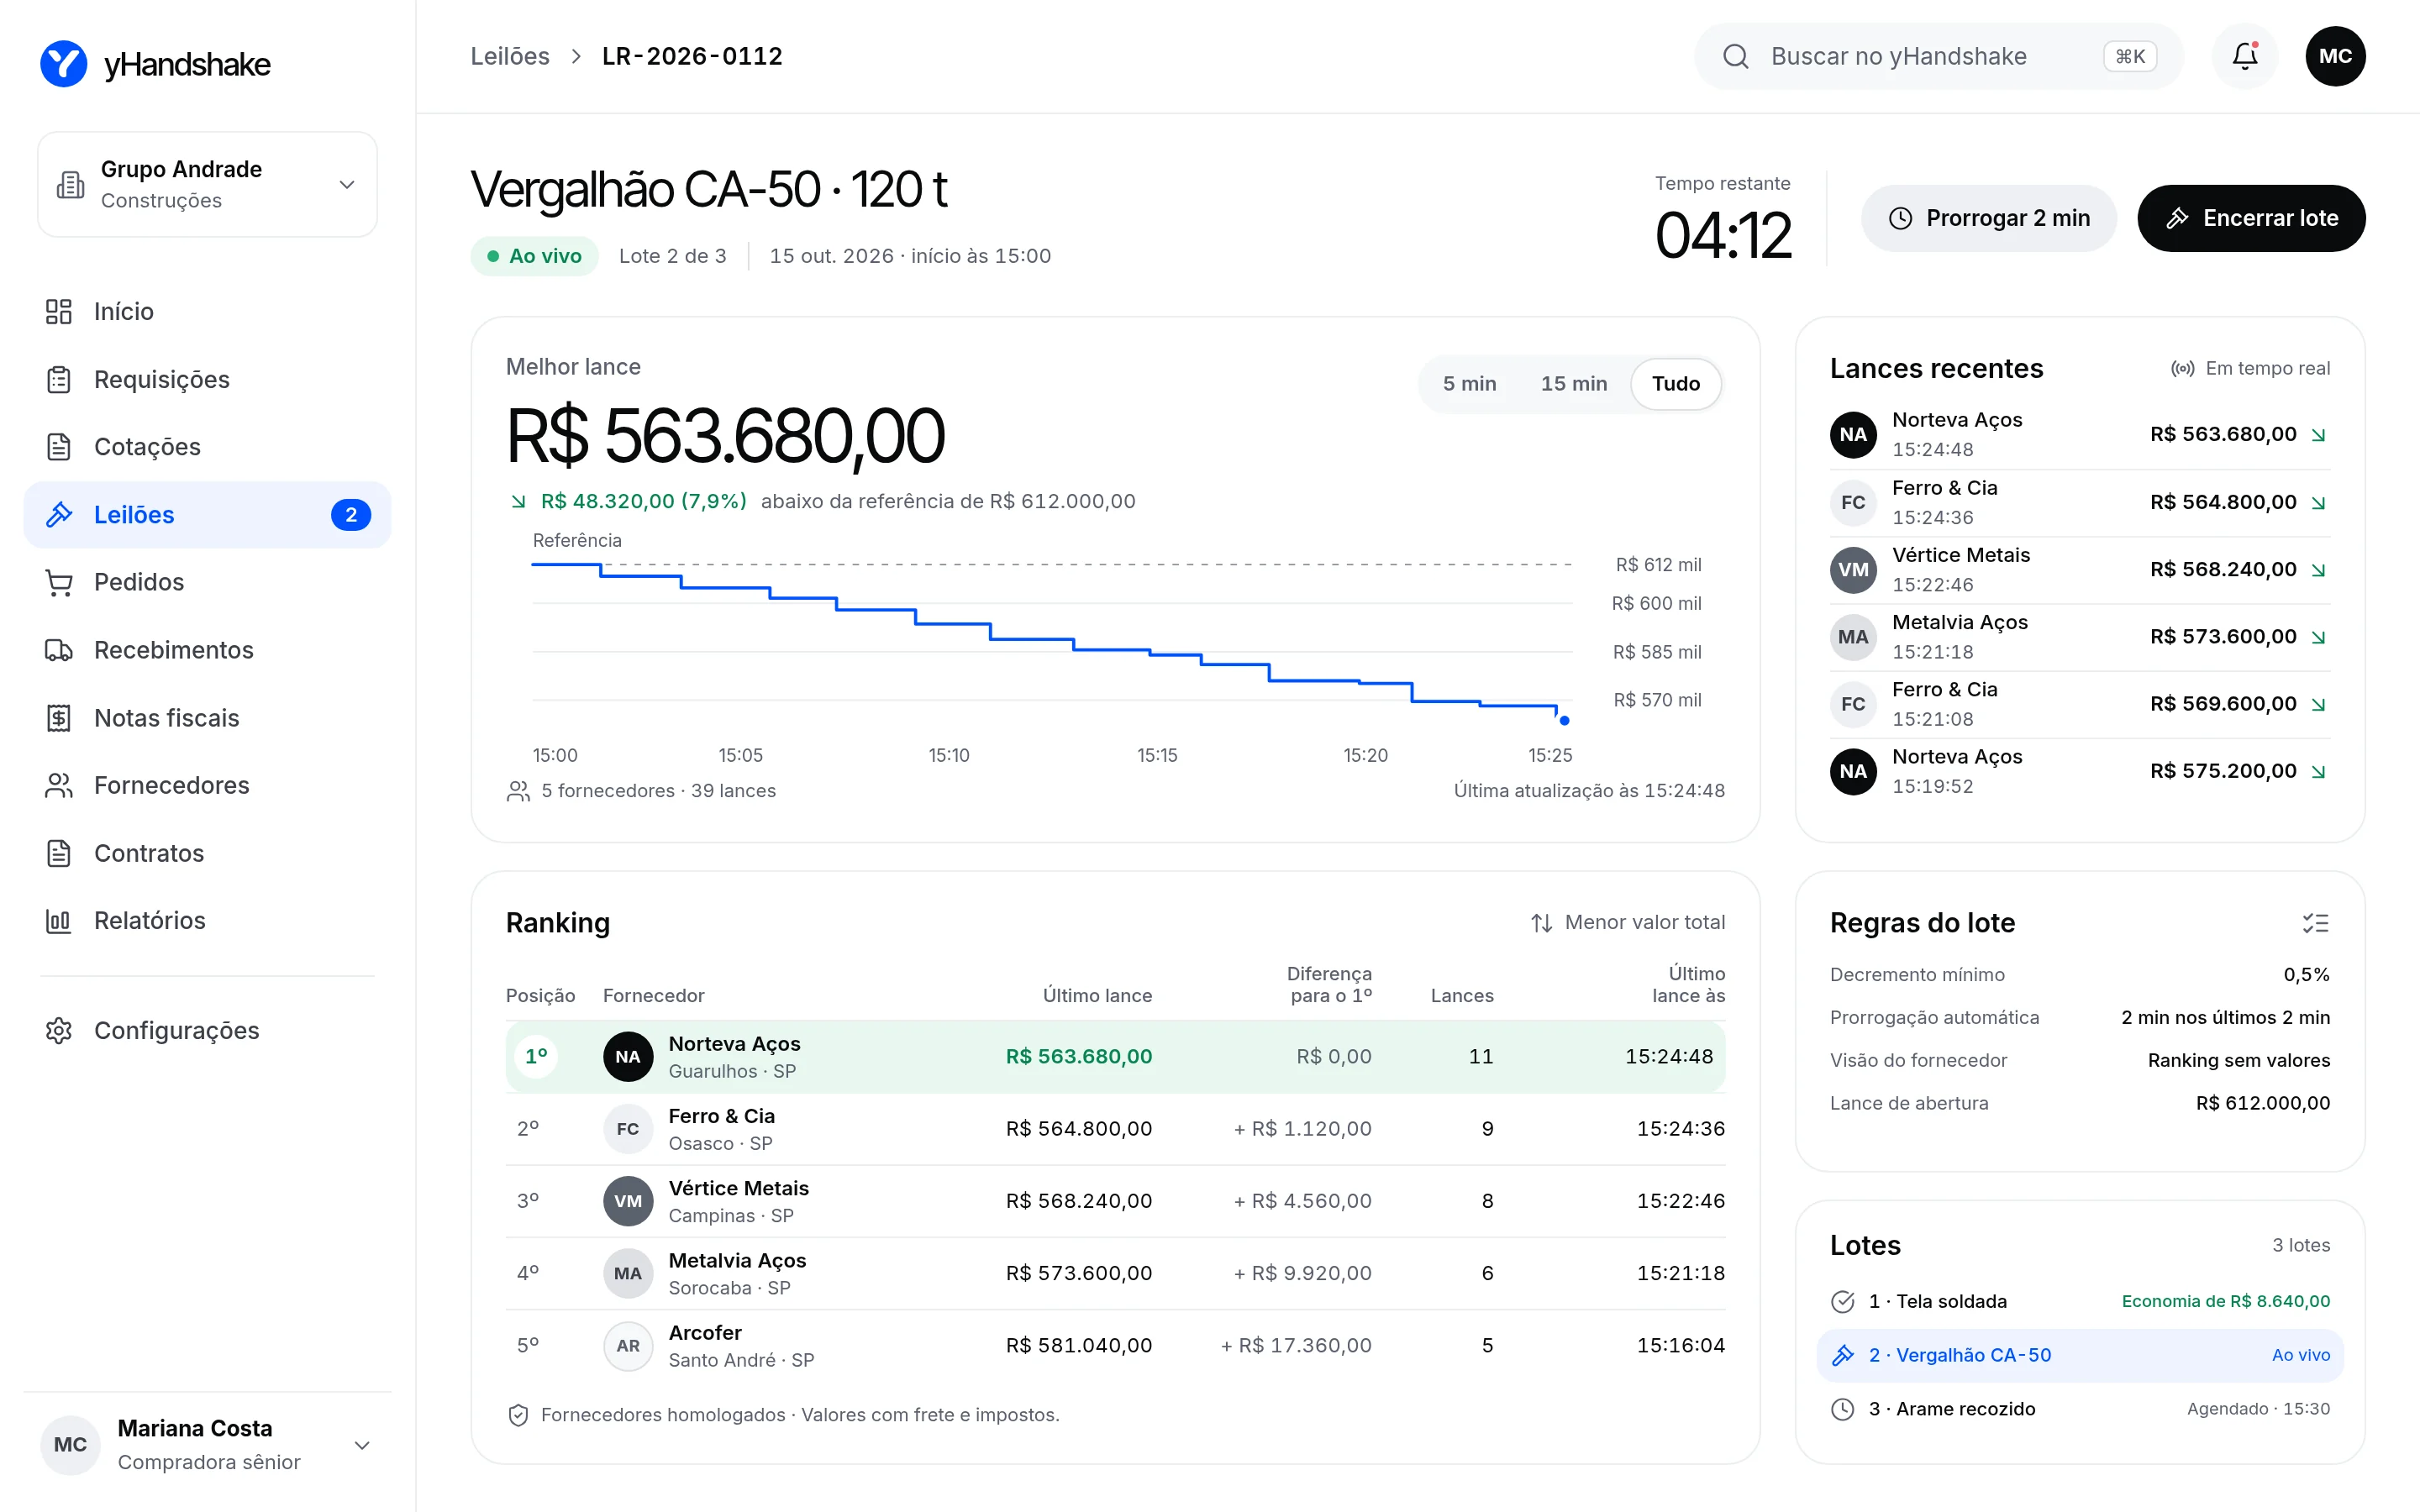Select the 5 min chart range
Viewport: 2420px width, 1512px height.
click(x=1469, y=384)
